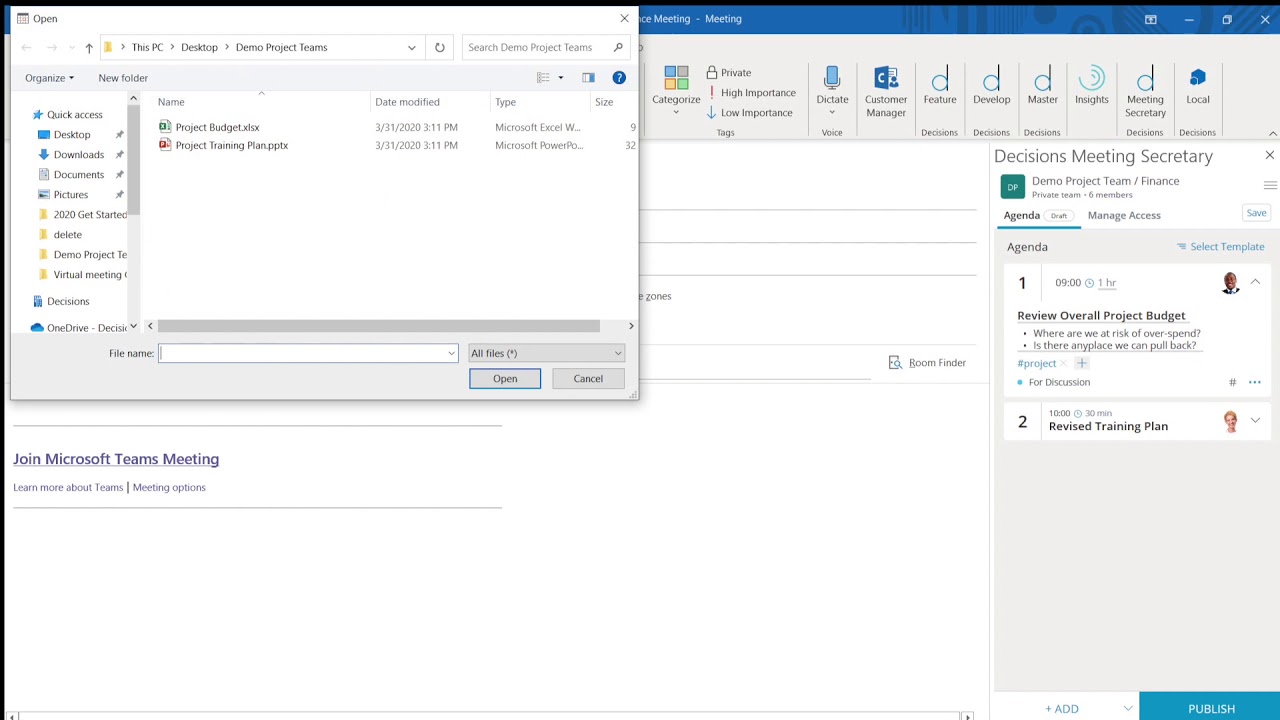Click the 1 hr duration on agenda item 1
Viewport: 1280px width, 720px height.
click(x=1107, y=283)
